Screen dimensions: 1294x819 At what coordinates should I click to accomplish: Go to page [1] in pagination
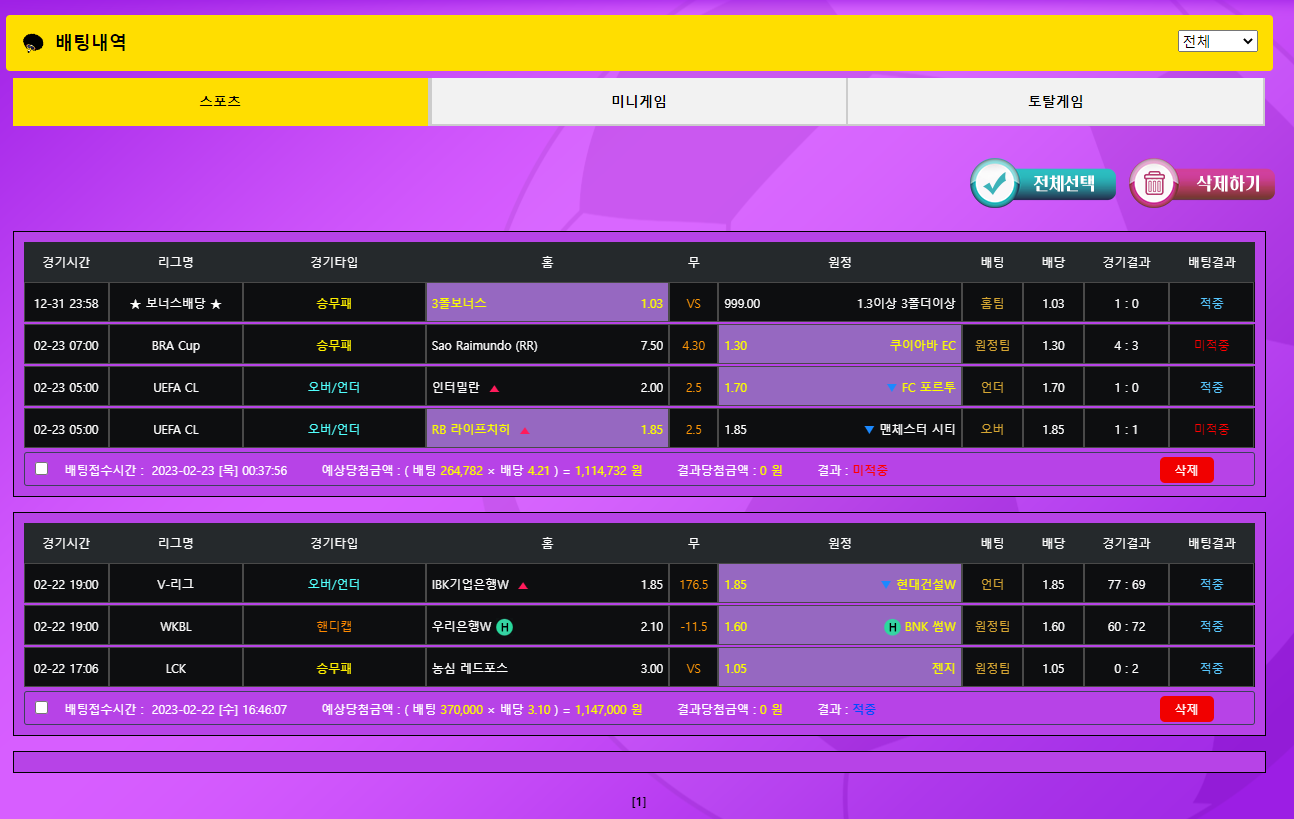click(639, 802)
